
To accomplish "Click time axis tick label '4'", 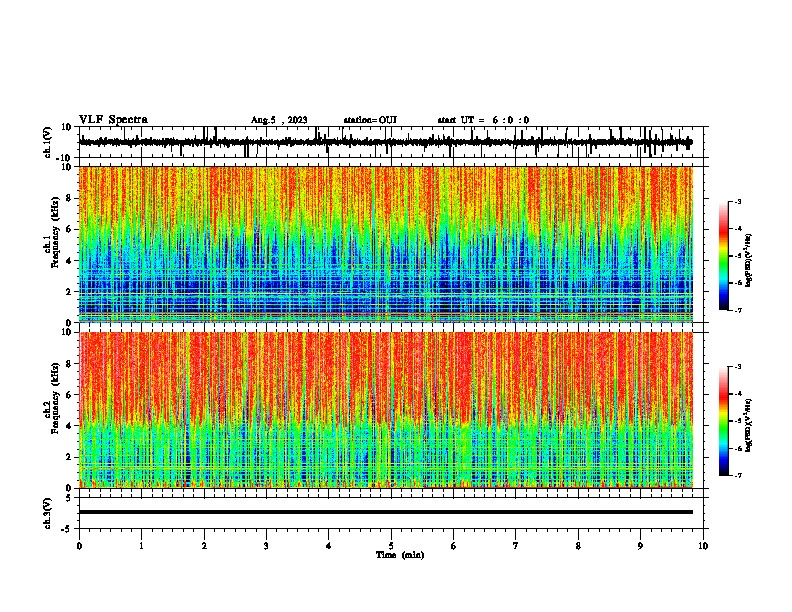I will pyautogui.click(x=329, y=546).
